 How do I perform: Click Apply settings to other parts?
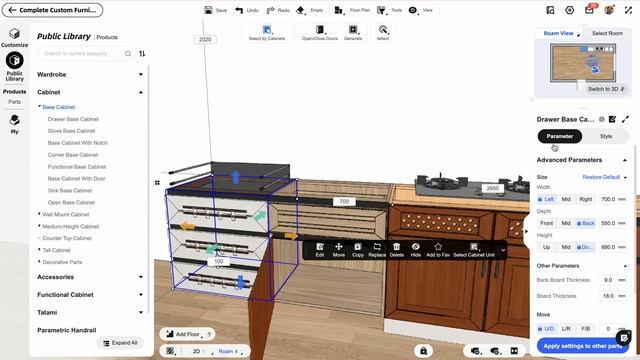coord(582,346)
